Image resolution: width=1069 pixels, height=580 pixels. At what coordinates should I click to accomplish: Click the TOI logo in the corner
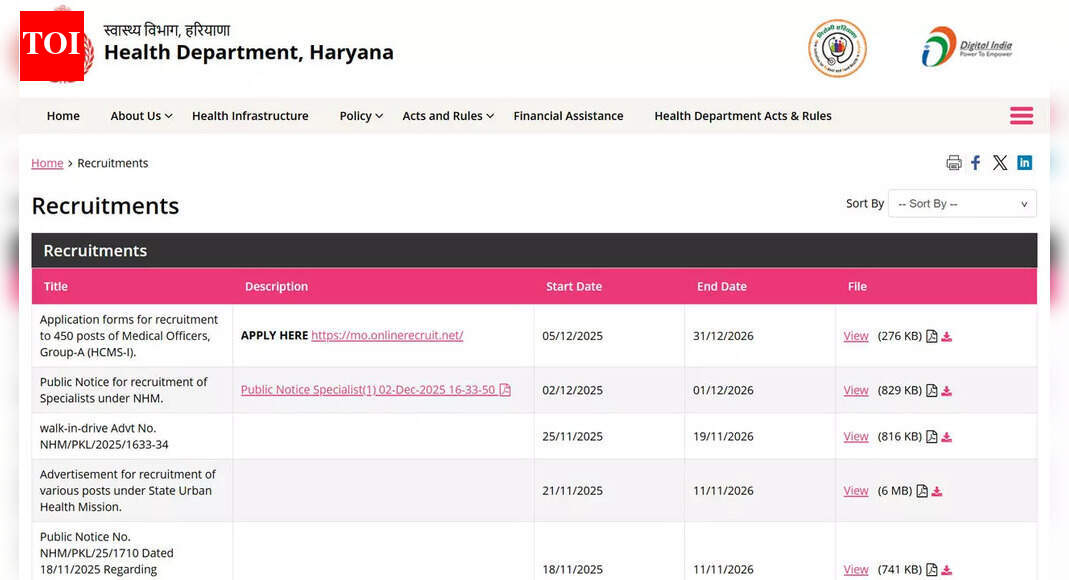pos(49,45)
